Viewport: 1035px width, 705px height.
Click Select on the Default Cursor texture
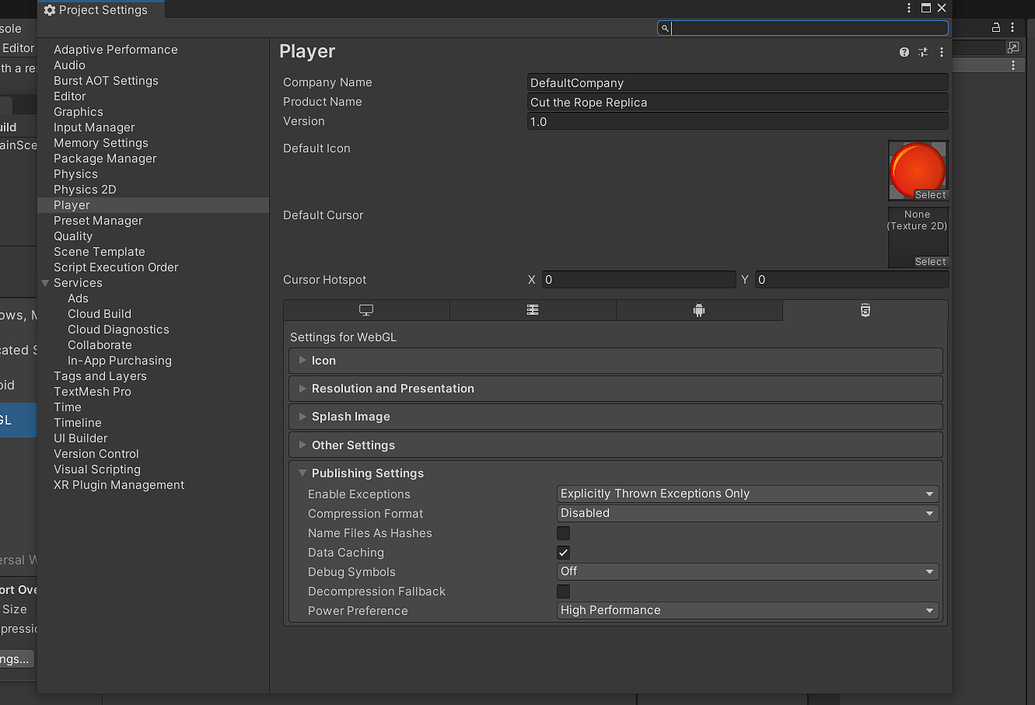(x=929, y=262)
